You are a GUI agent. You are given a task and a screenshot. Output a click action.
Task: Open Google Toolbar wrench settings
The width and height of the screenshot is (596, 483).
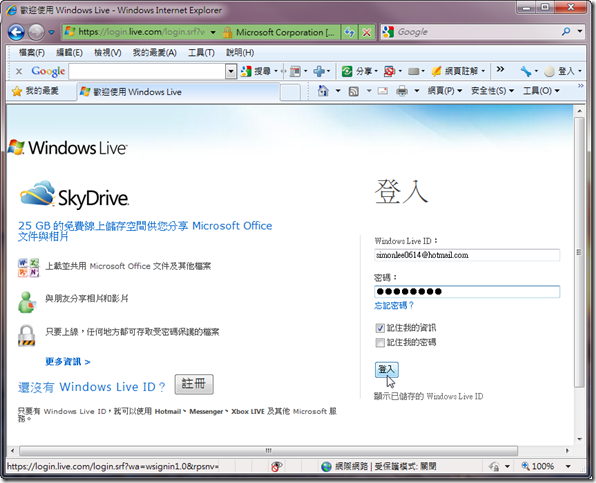526,71
